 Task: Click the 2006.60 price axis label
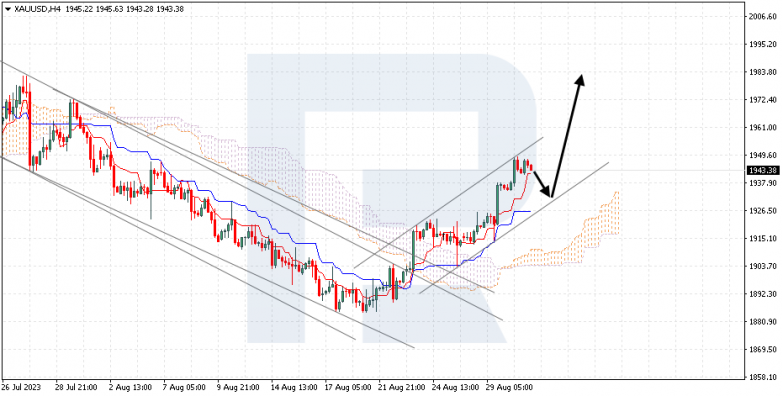point(763,16)
